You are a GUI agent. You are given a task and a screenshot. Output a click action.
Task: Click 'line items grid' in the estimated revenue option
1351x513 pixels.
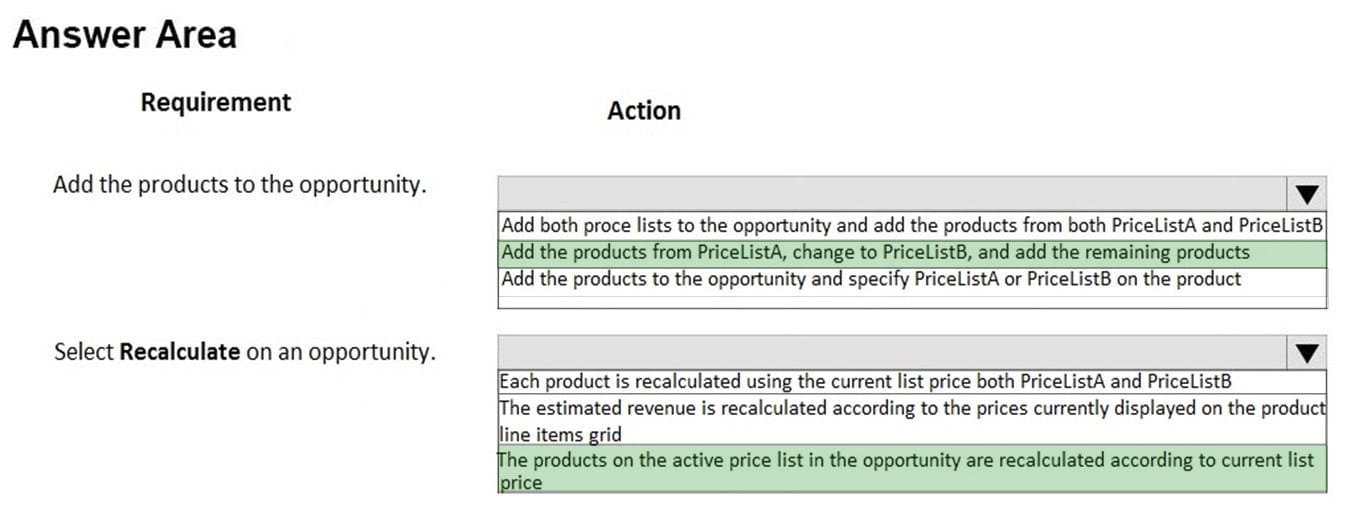coord(559,434)
